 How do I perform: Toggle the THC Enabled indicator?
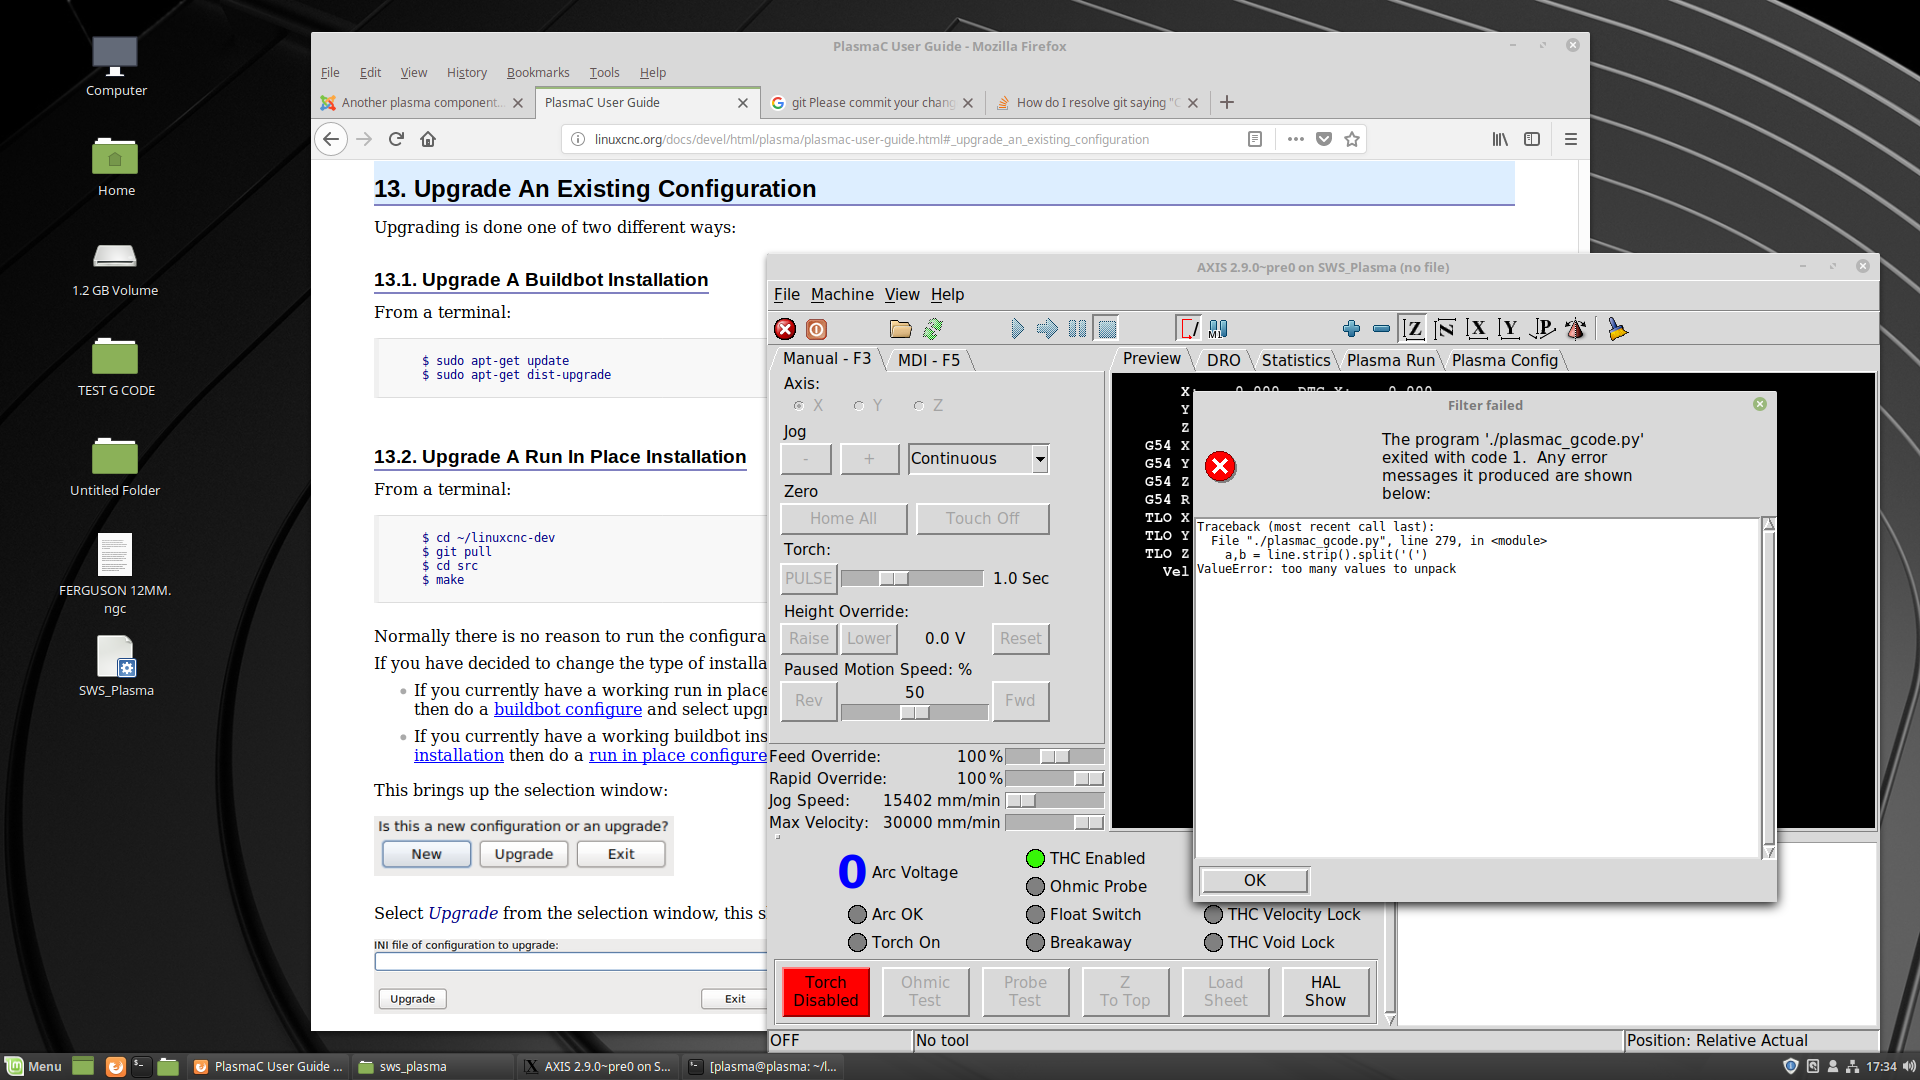1035,858
